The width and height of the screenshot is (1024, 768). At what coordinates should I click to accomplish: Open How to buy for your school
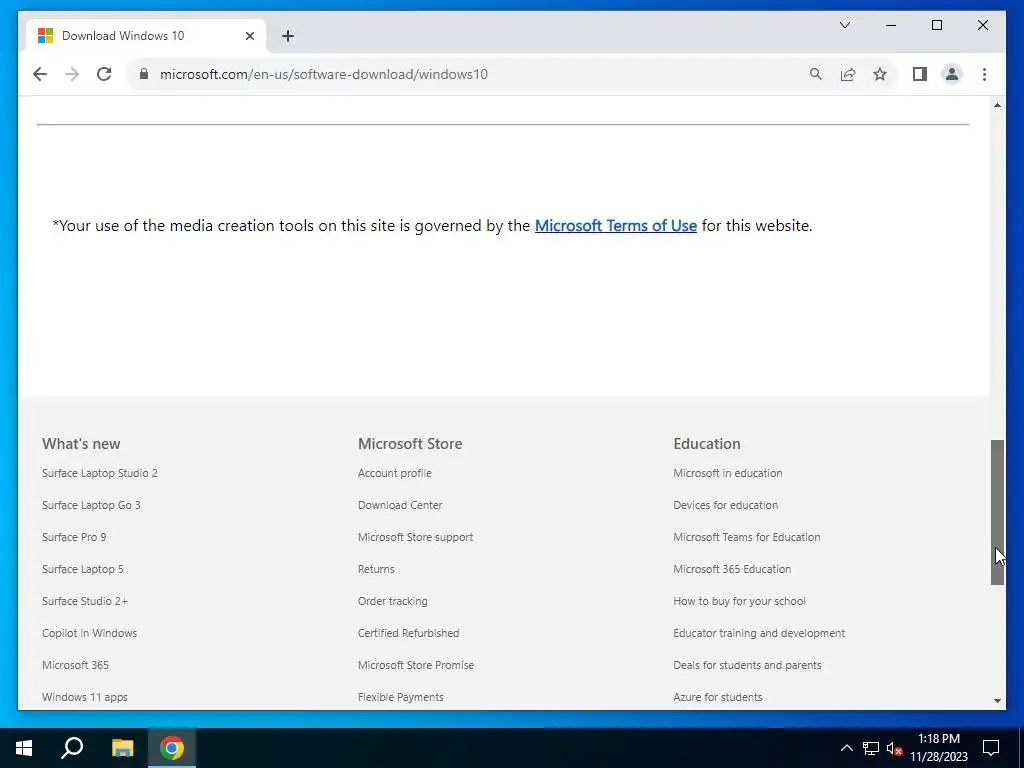(739, 601)
